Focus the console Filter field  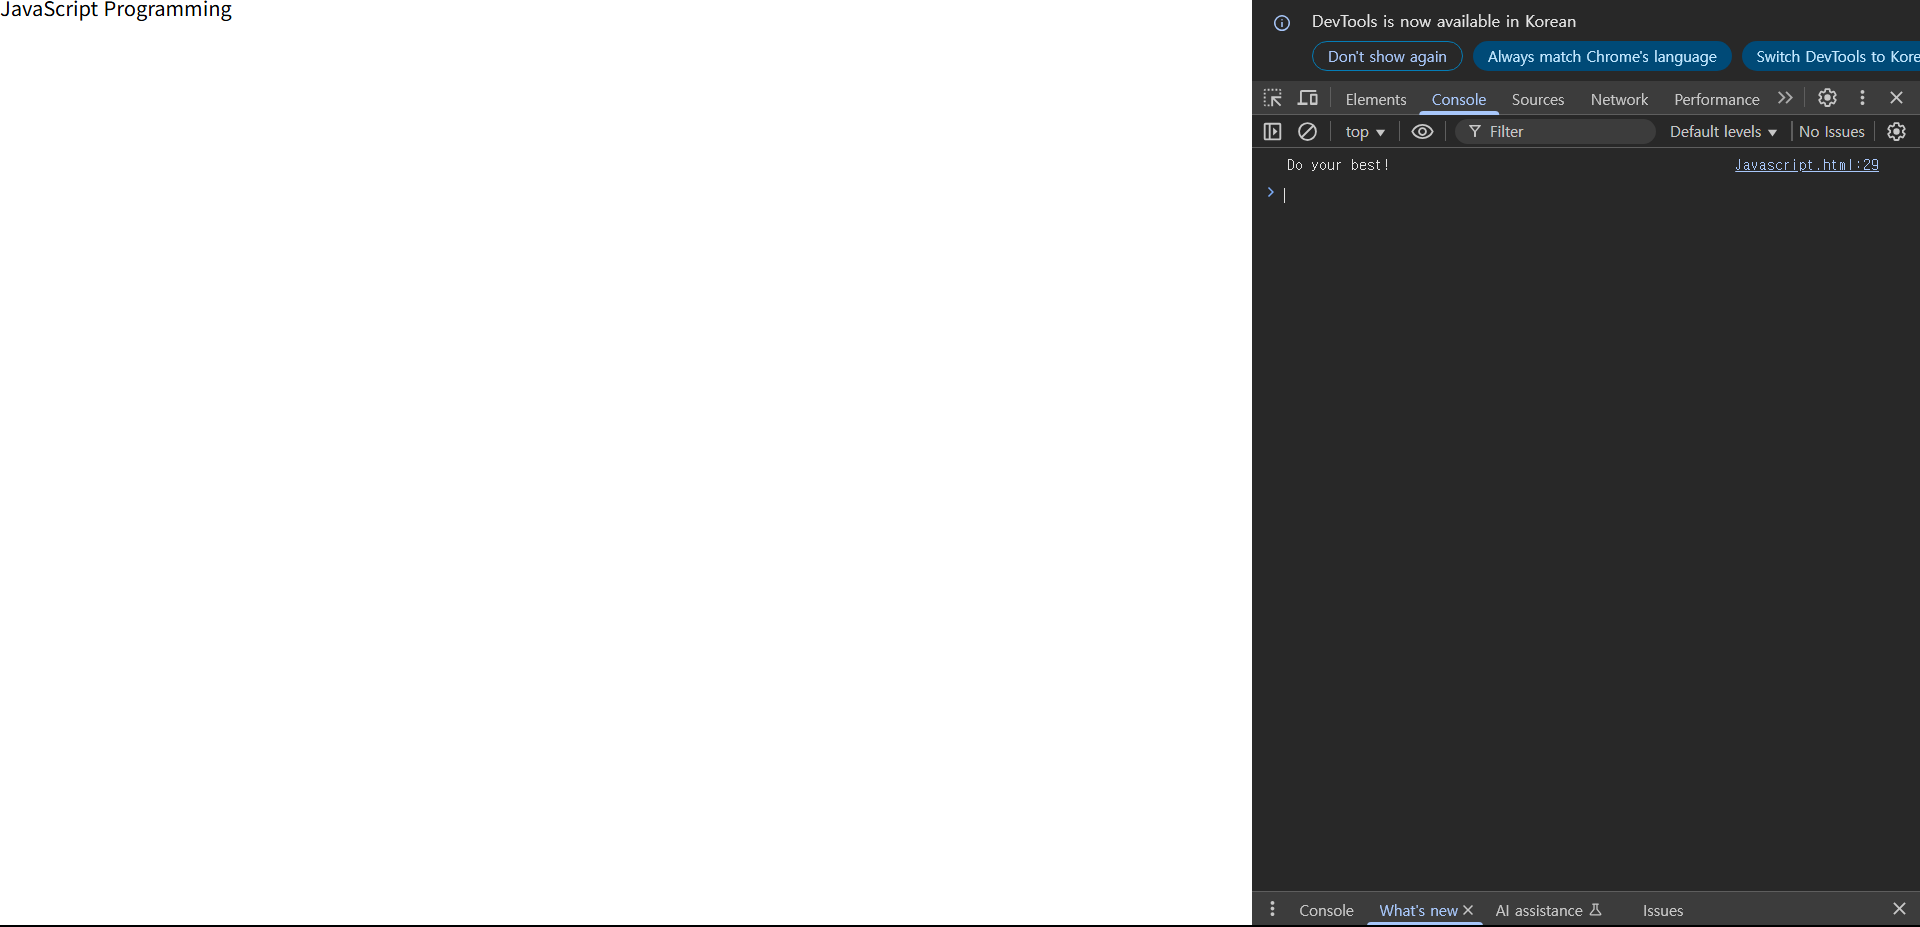pyautogui.click(x=1555, y=132)
